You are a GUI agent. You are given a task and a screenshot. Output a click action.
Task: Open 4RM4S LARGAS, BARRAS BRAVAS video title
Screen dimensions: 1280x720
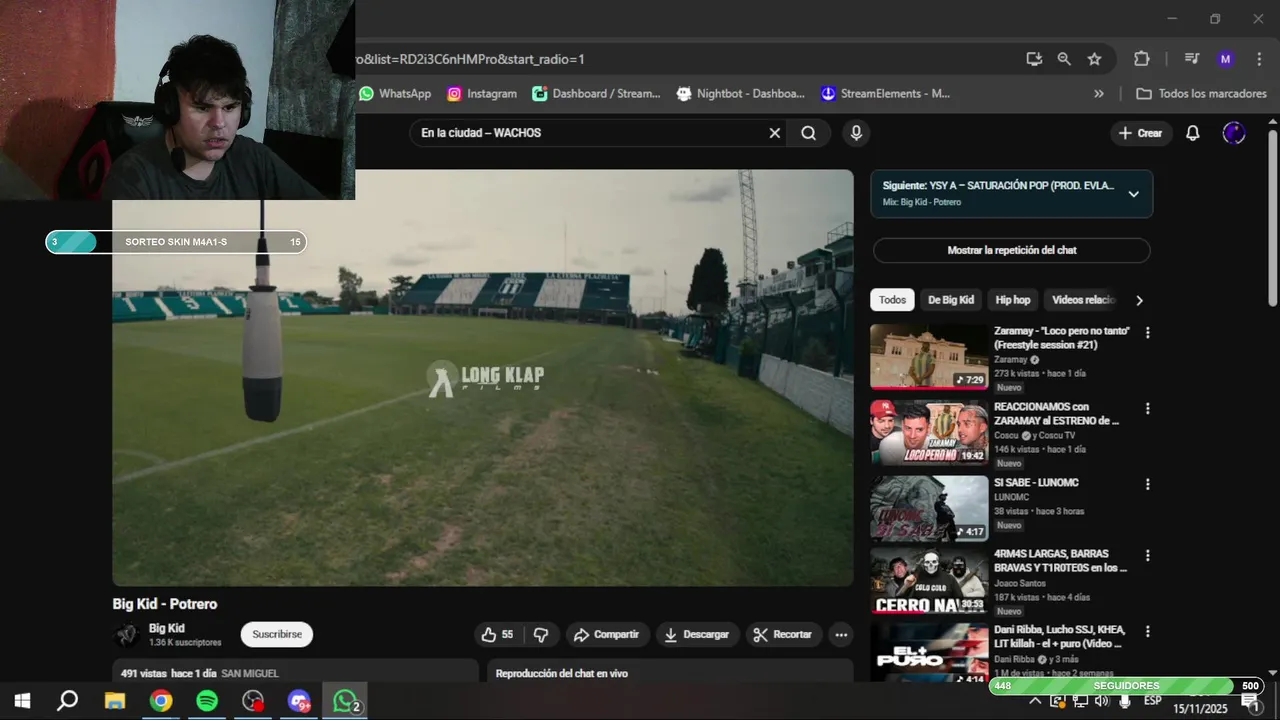coord(1060,560)
